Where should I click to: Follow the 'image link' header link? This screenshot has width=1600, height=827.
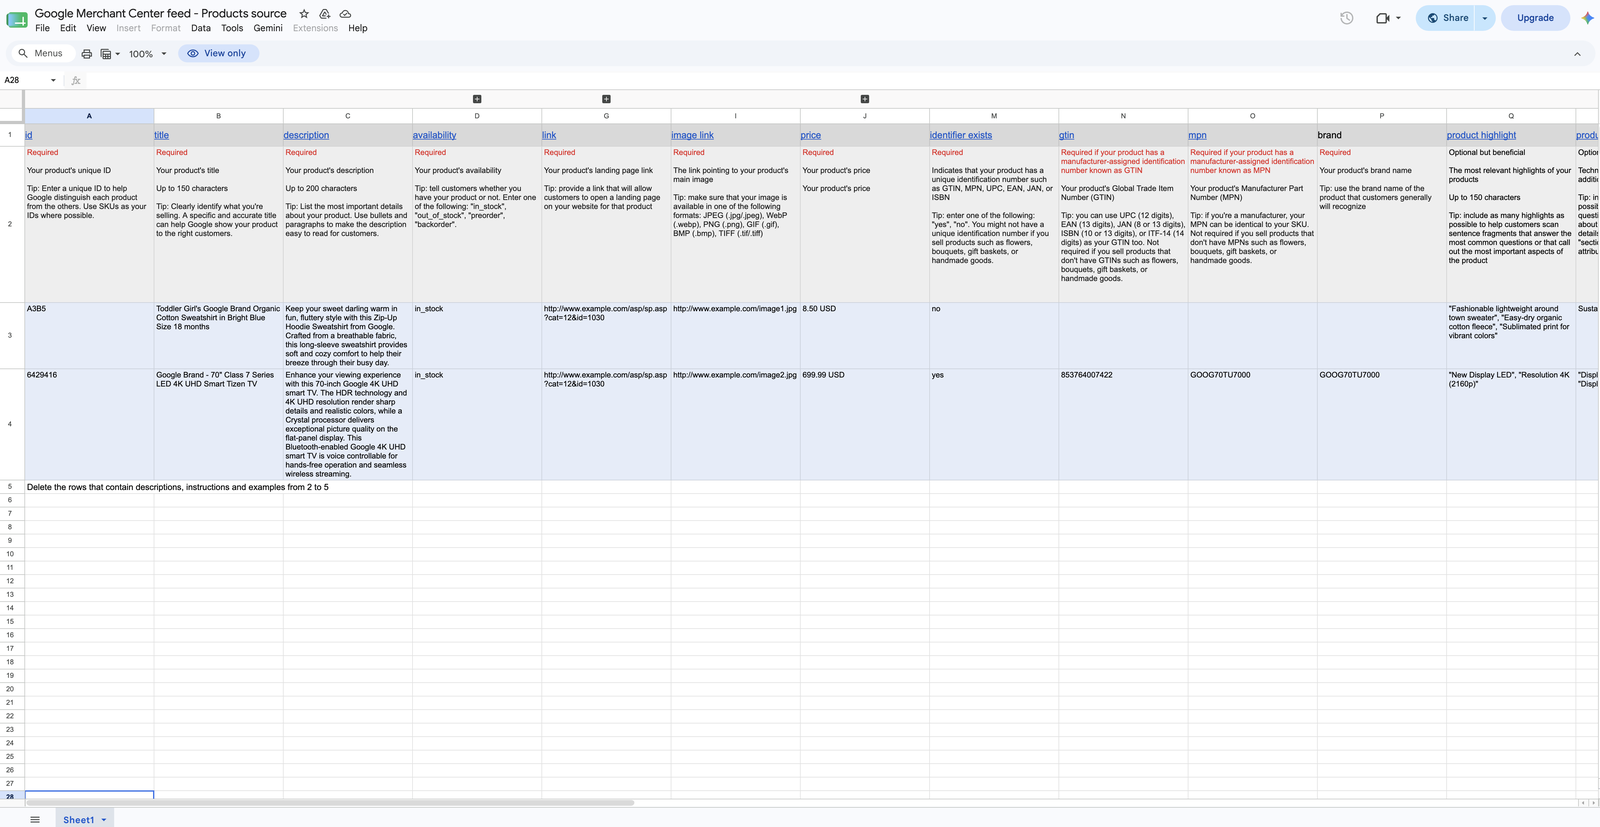tap(693, 135)
